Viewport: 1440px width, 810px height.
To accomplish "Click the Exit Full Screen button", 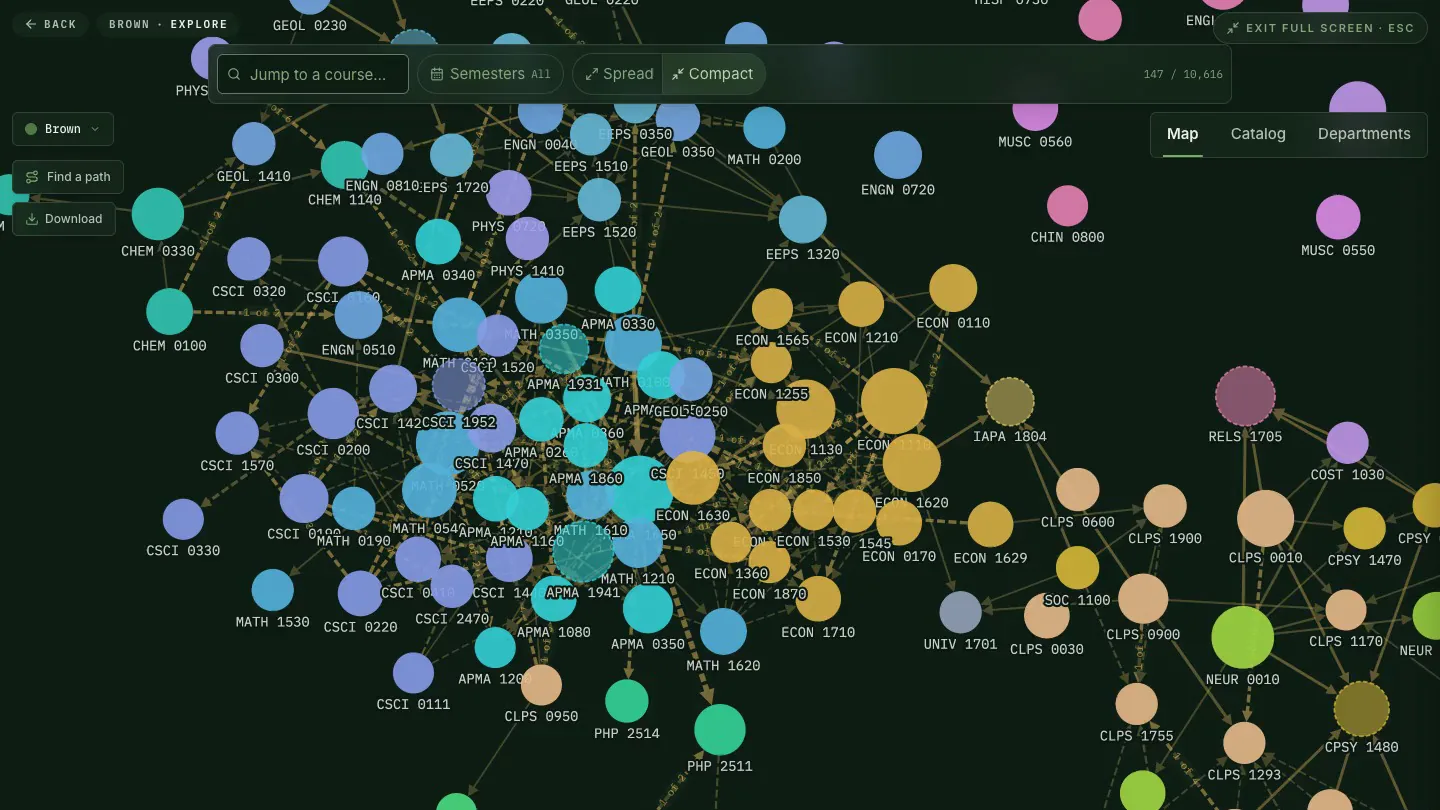I will (x=1320, y=28).
